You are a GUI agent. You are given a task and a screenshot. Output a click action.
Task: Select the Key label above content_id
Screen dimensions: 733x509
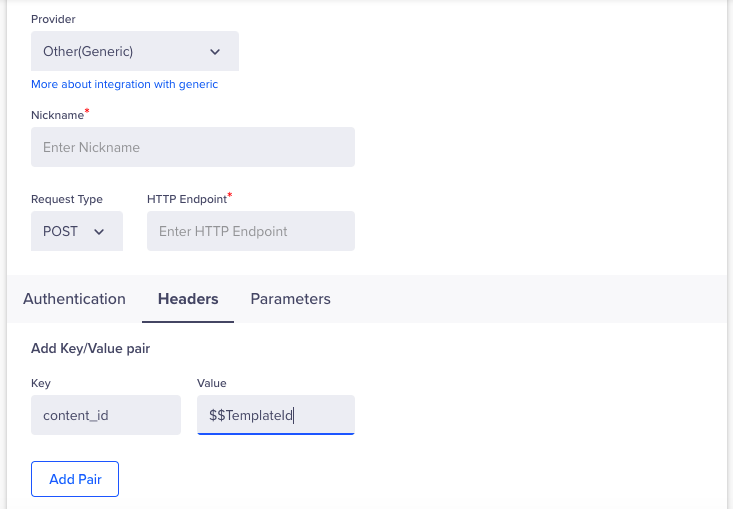41,383
